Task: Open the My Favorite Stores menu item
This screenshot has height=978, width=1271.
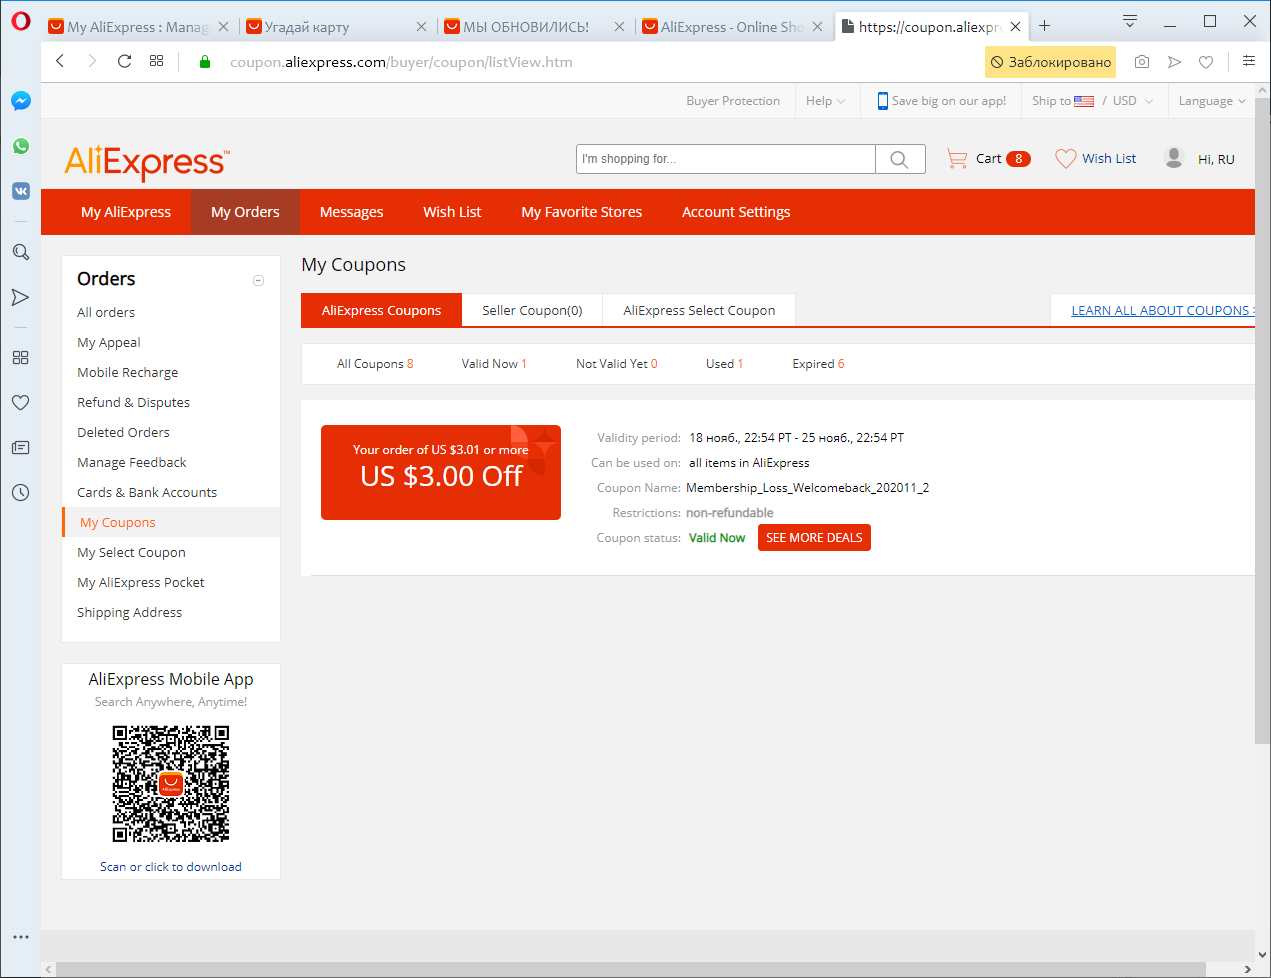Action: pos(582,212)
